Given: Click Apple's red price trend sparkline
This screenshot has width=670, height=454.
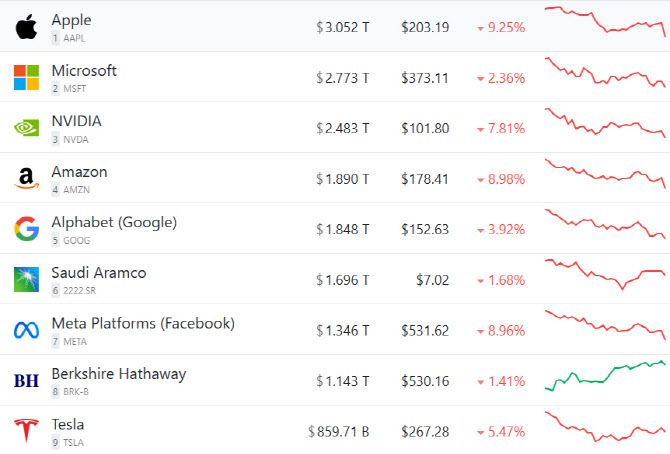Looking at the screenshot, I should pyautogui.click(x=605, y=22).
